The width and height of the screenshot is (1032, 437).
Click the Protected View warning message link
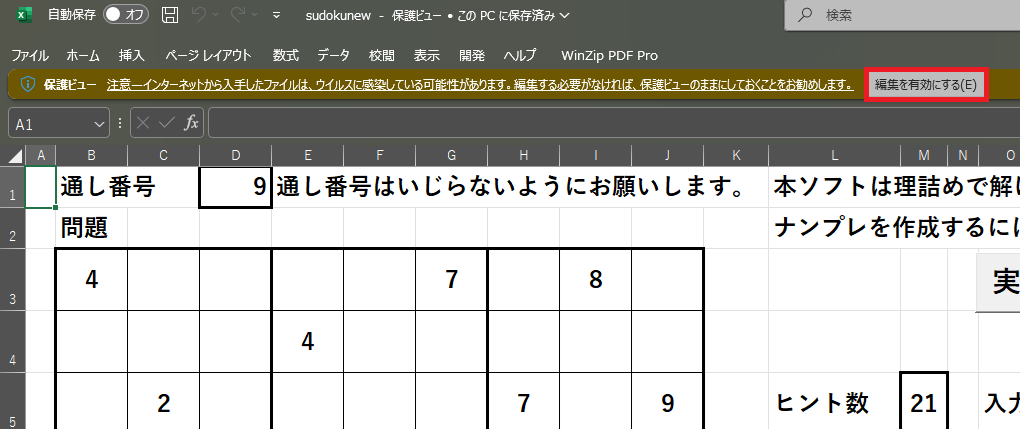479,85
